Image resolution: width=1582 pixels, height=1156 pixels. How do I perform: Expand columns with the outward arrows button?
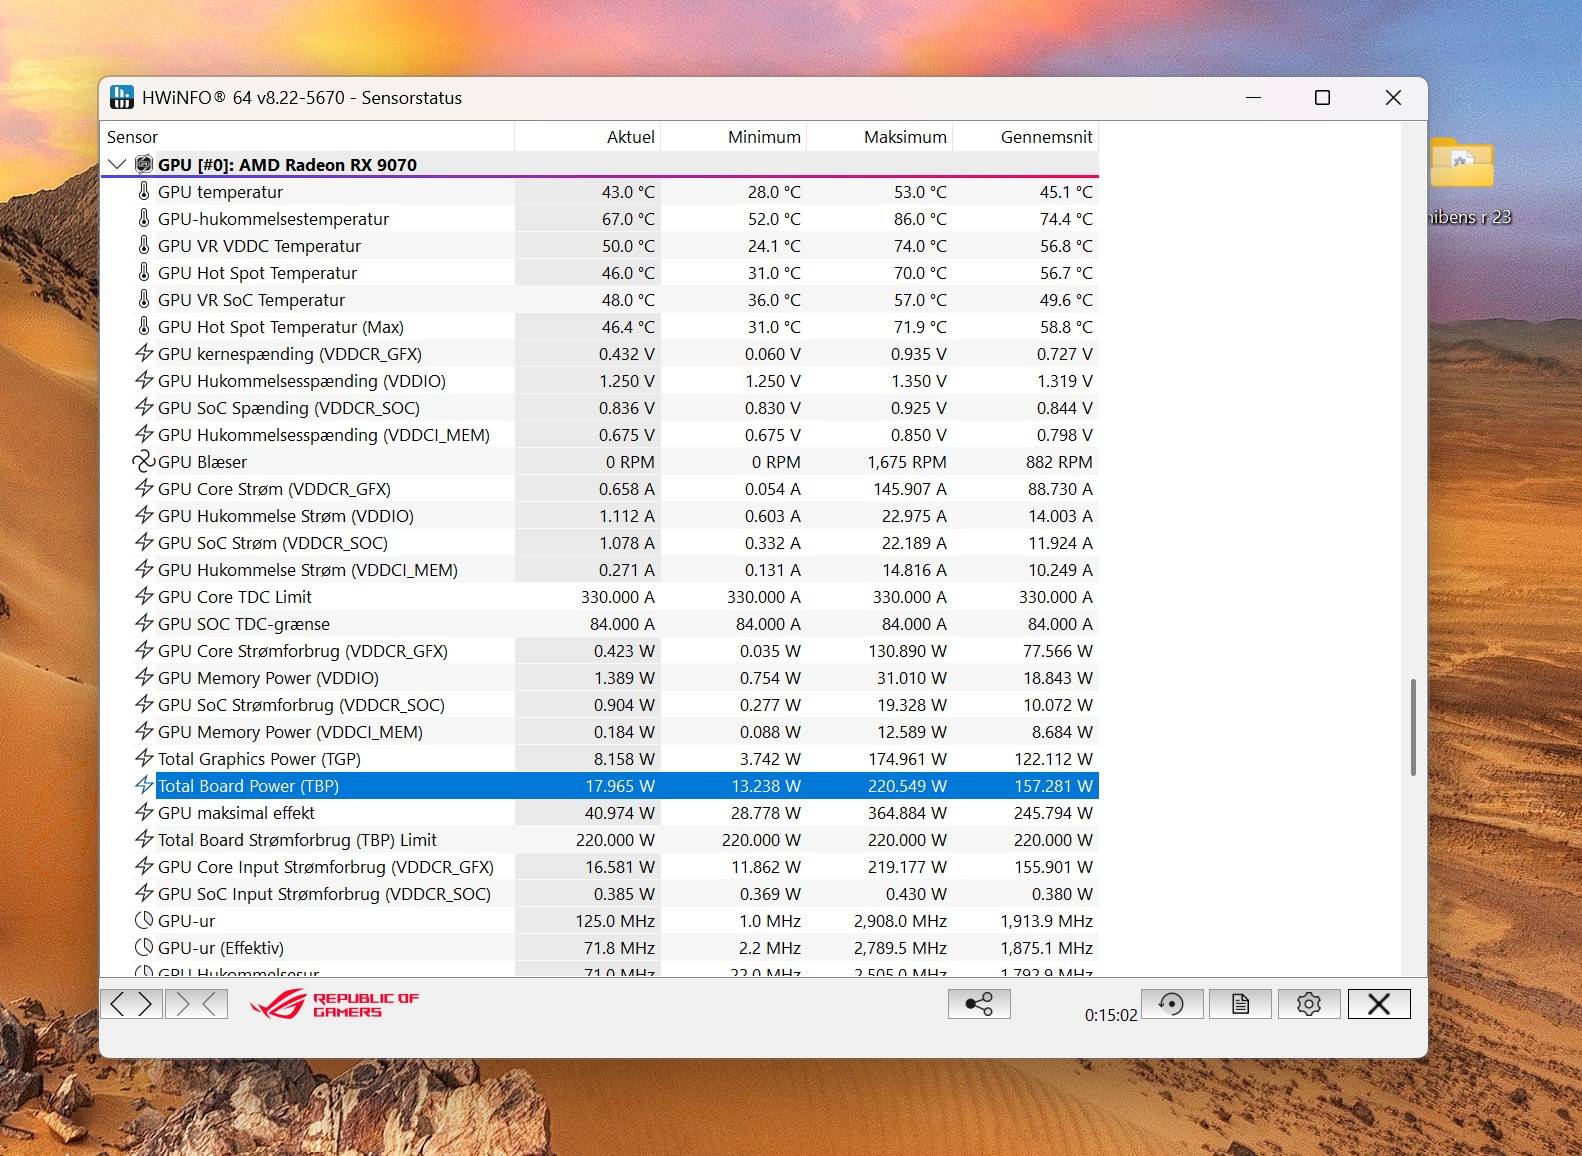(131, 1004)
